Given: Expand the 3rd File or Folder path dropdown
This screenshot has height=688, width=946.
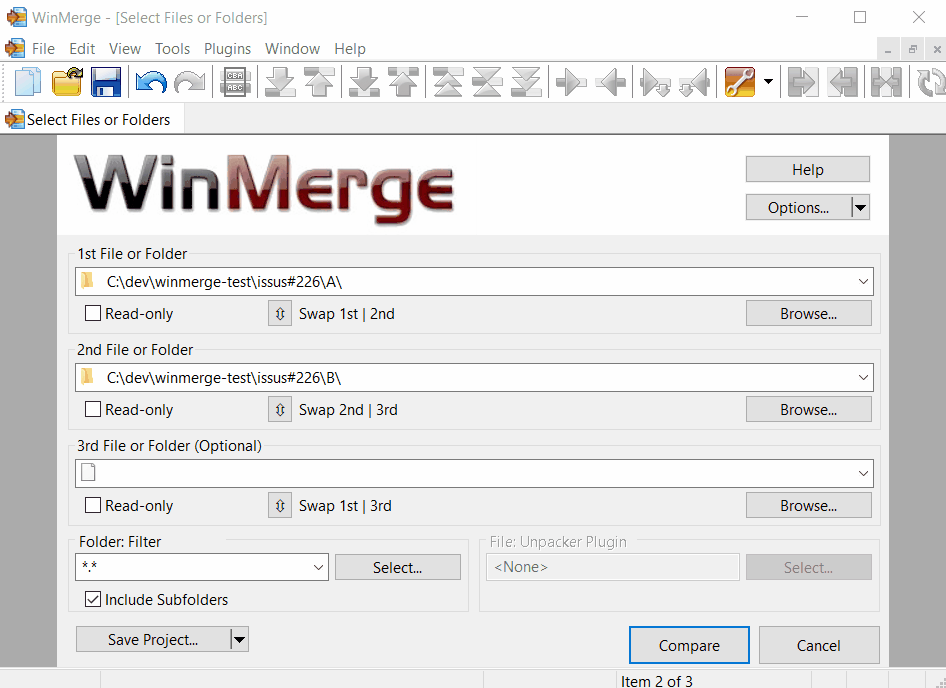Looking at the screenshot, I should pos(863,473).
